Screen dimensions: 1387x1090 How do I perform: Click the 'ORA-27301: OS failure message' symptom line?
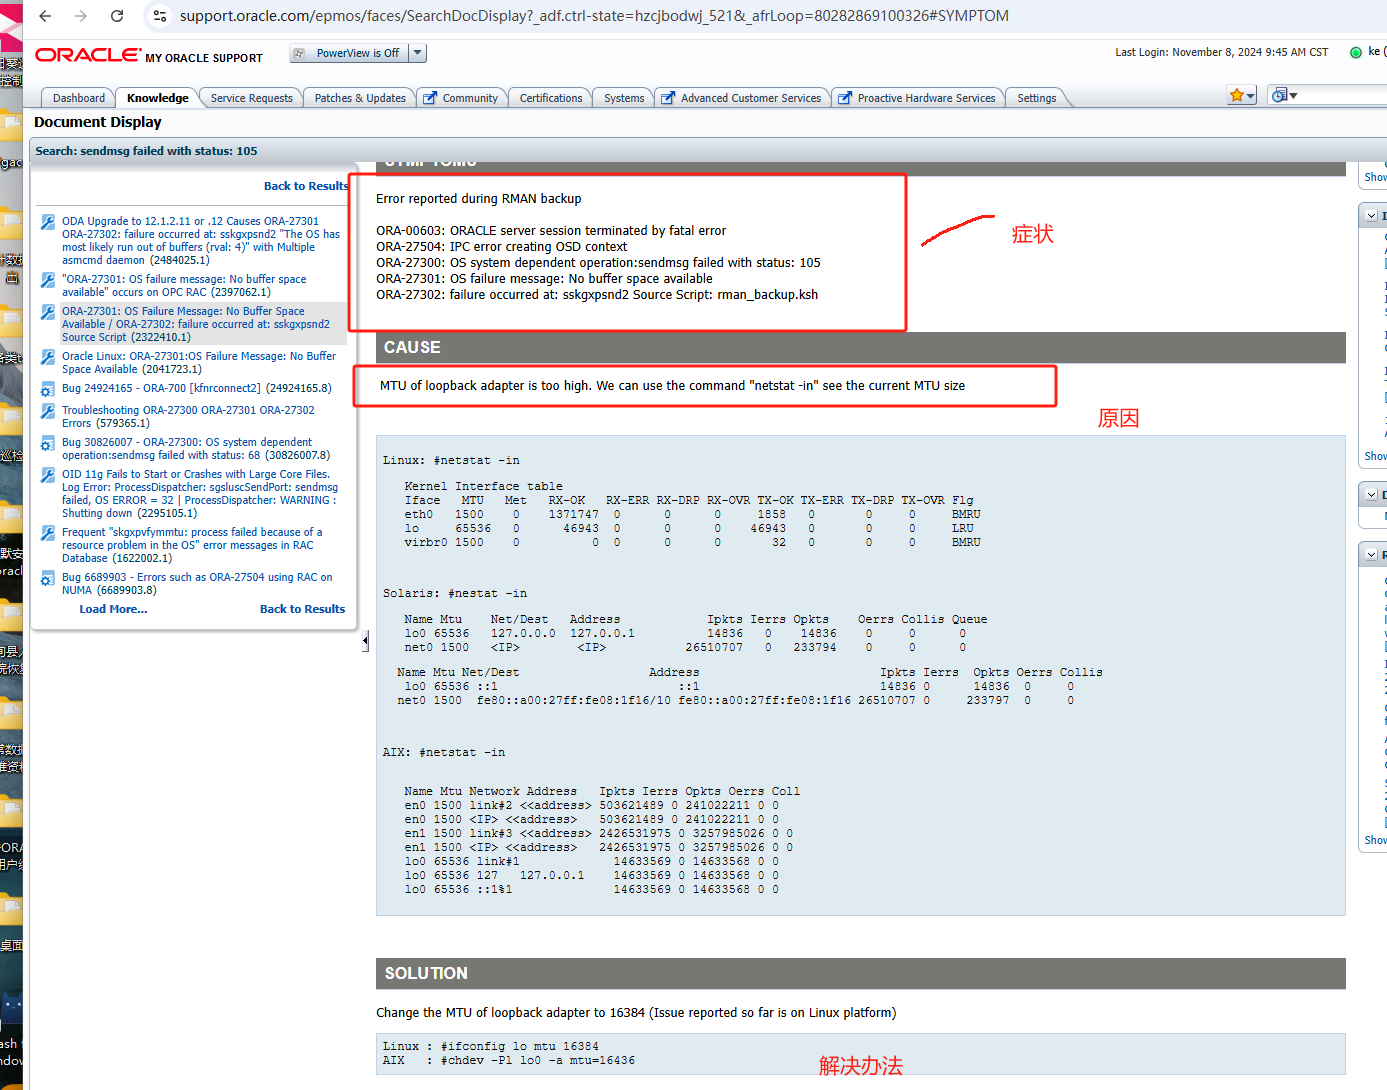point(545,279)
